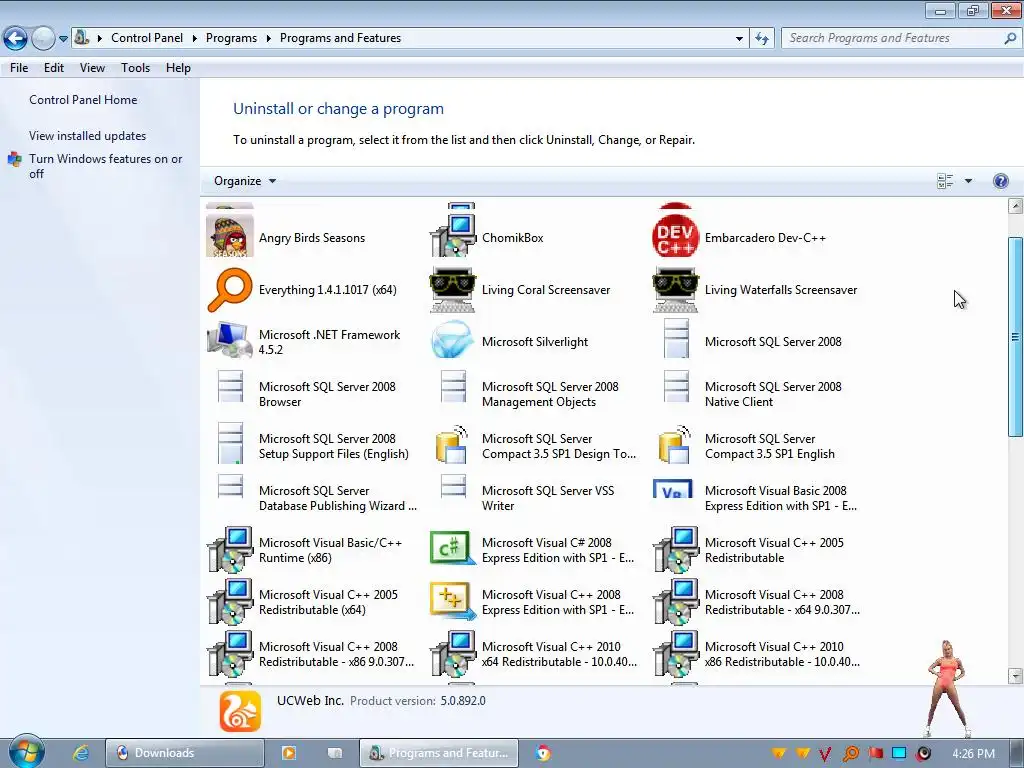Click the refresh button beside address bar
The width and height of the screenshot is (1024, 768).
[761, 39]
